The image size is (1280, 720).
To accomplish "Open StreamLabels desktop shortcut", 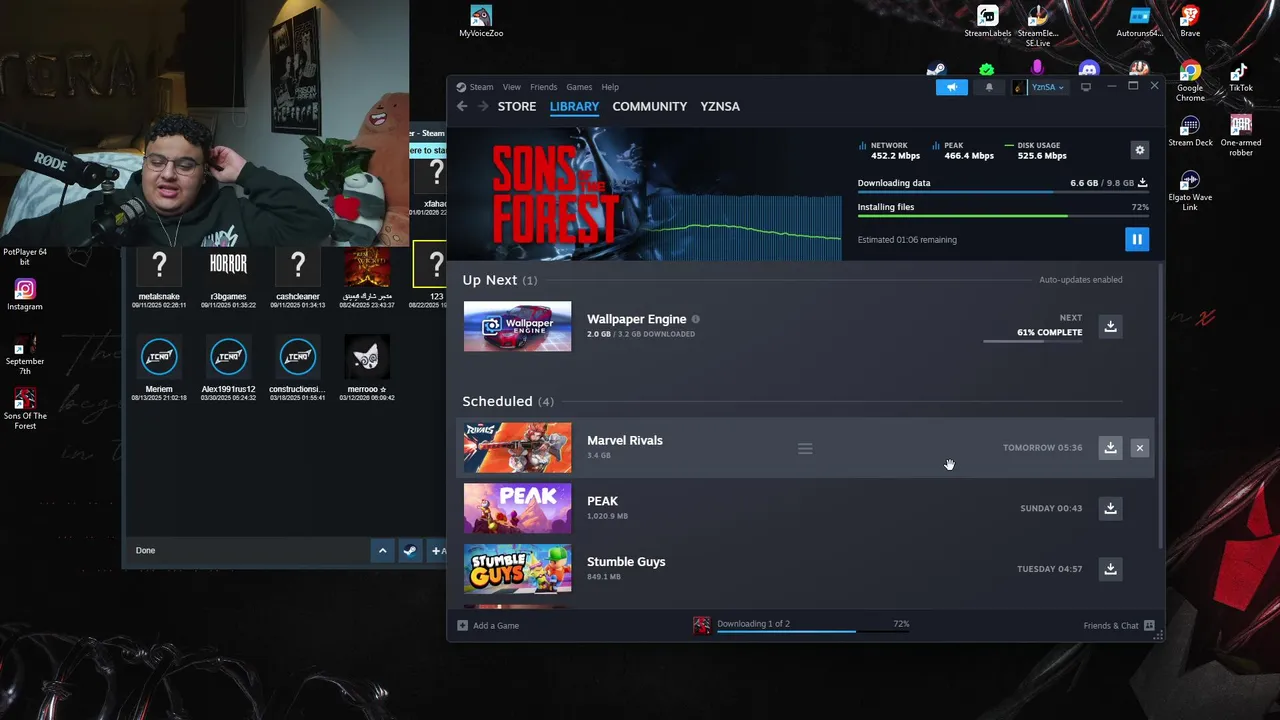I will pyautogui.click(x=988, y=21).
